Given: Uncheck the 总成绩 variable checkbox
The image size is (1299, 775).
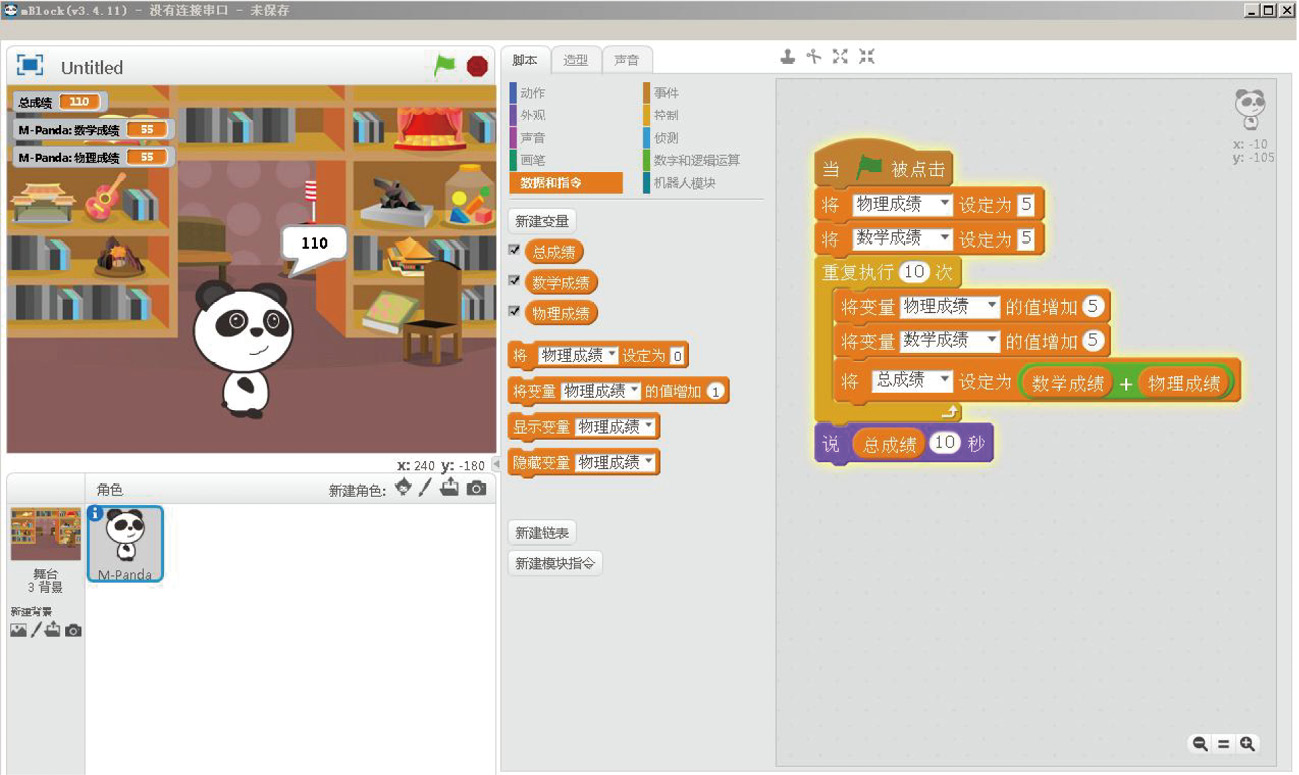Looking at the screenshot, I should [x=514, y=250].
